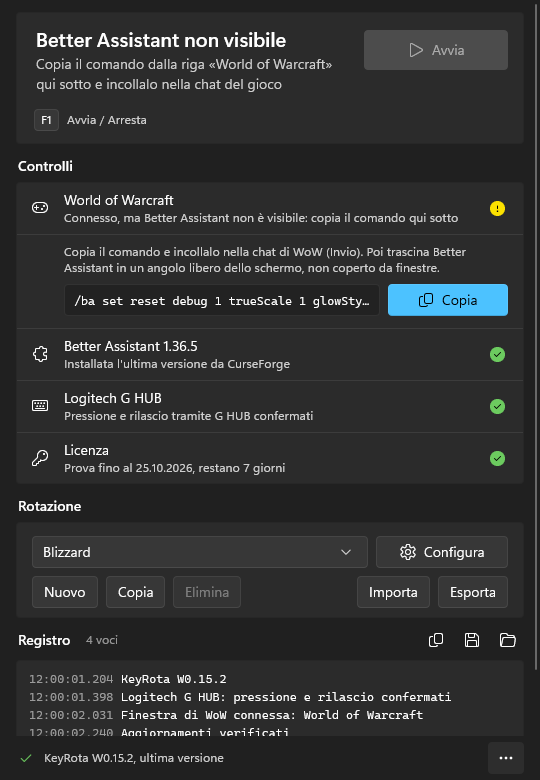Click the Licenza green check status icon
This screenshot has height=780, width=540.
point(497,458)
